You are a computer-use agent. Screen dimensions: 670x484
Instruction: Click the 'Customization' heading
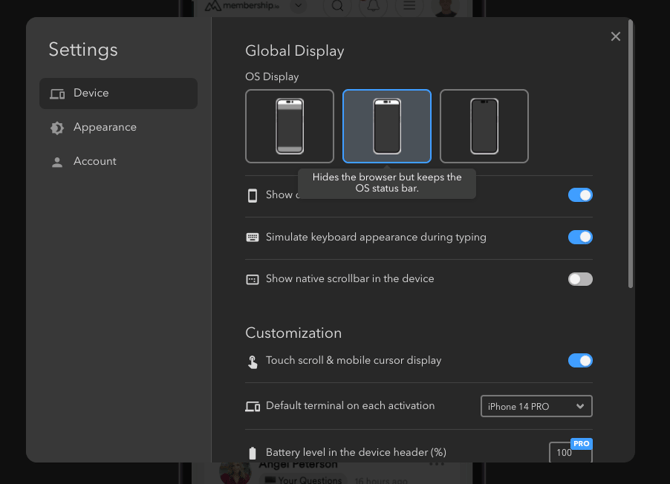[x=294, y=333]
